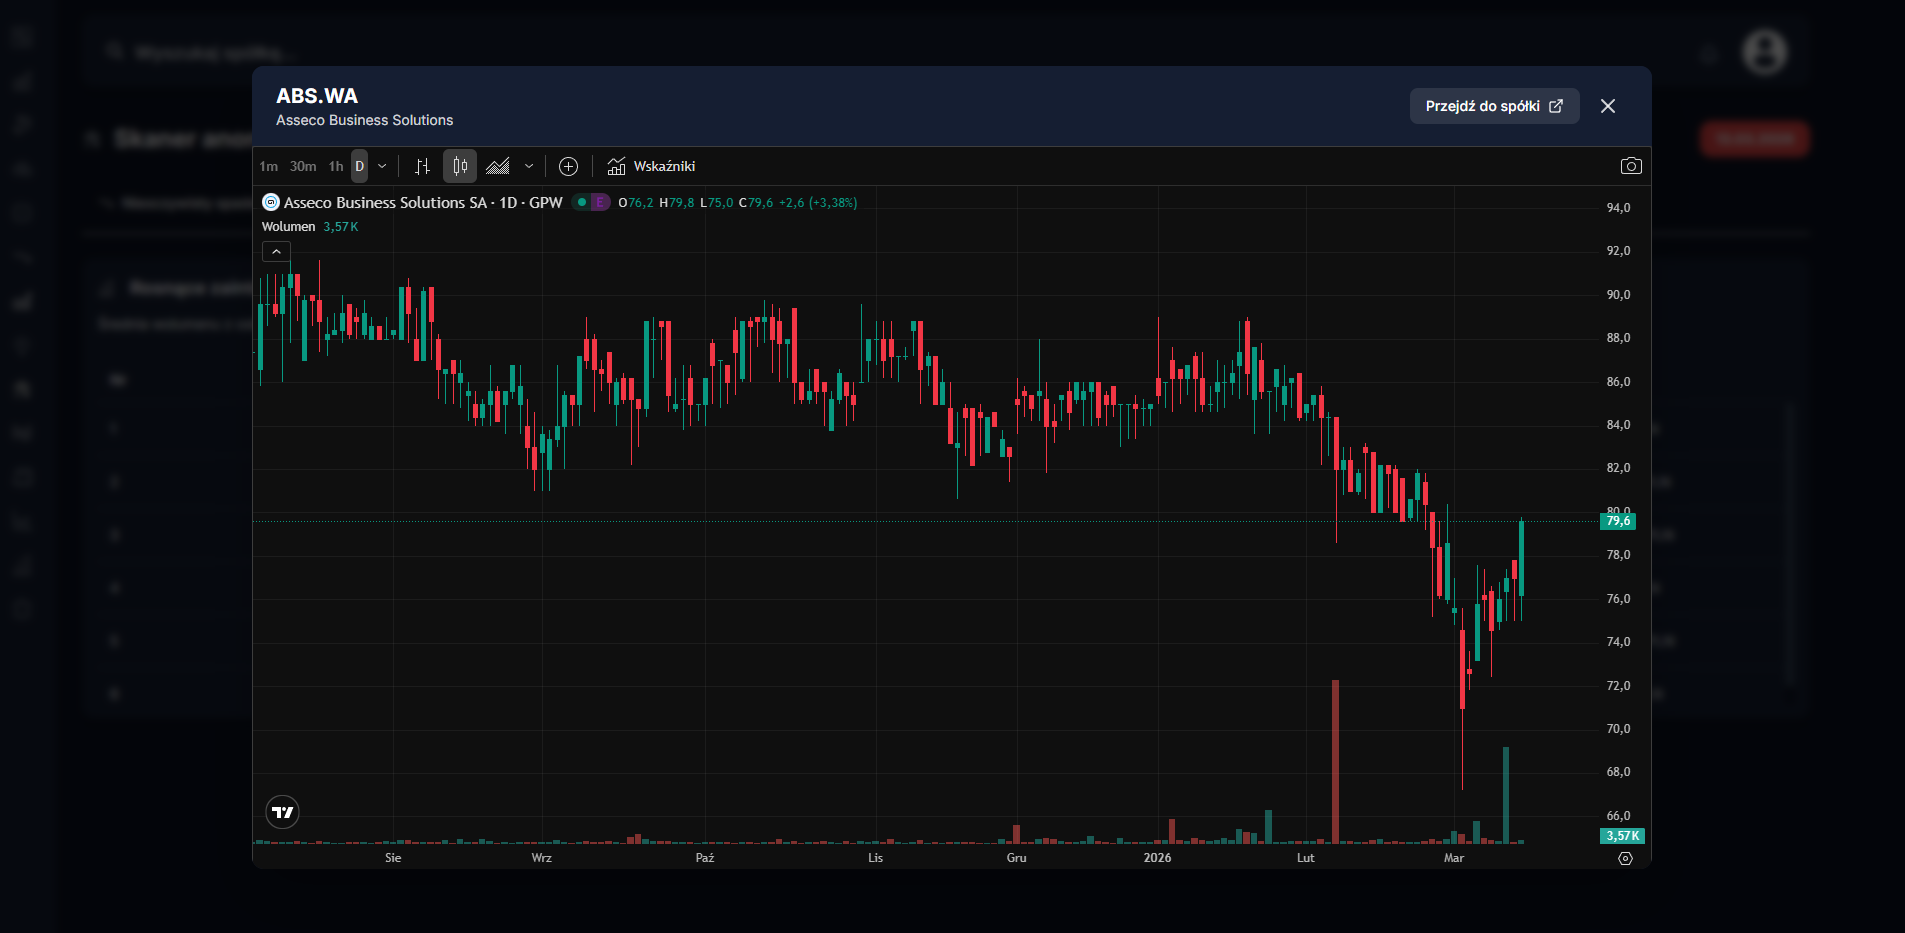Click the Asseco company logo in legend
The image size is (1905, 933).
tap(270, 202)
